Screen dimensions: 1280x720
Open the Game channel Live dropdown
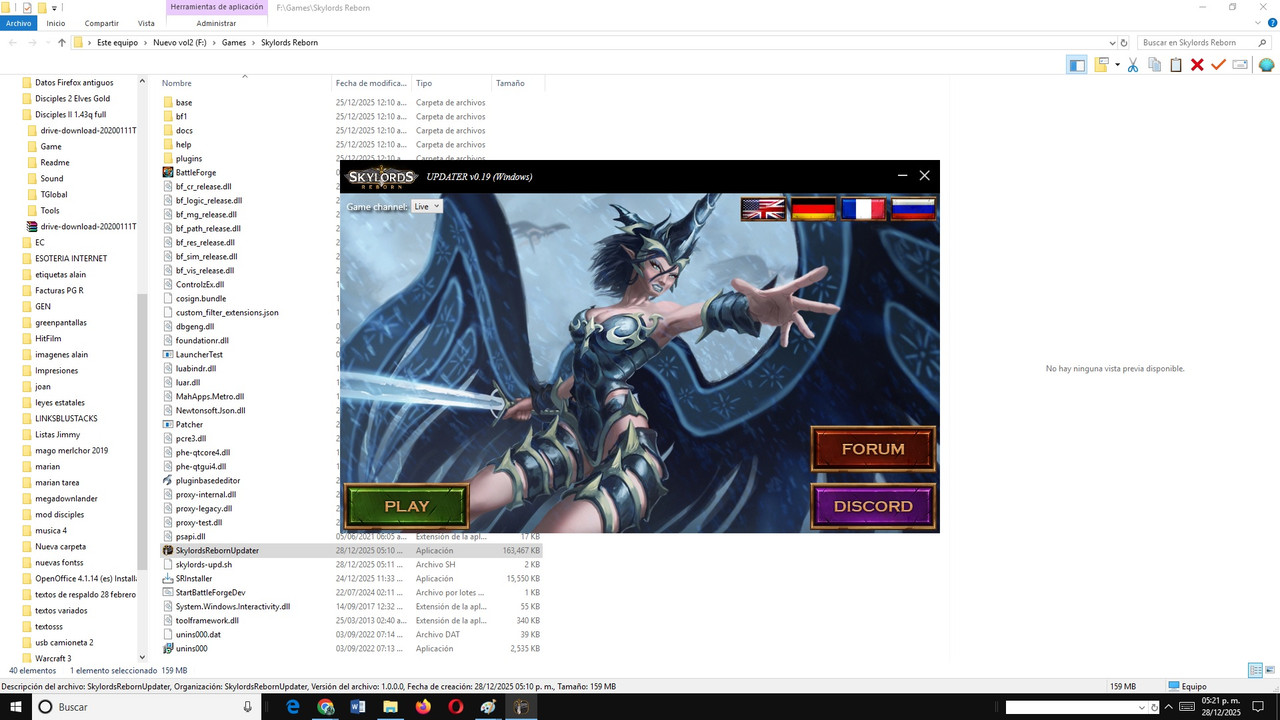coord(427,206)
